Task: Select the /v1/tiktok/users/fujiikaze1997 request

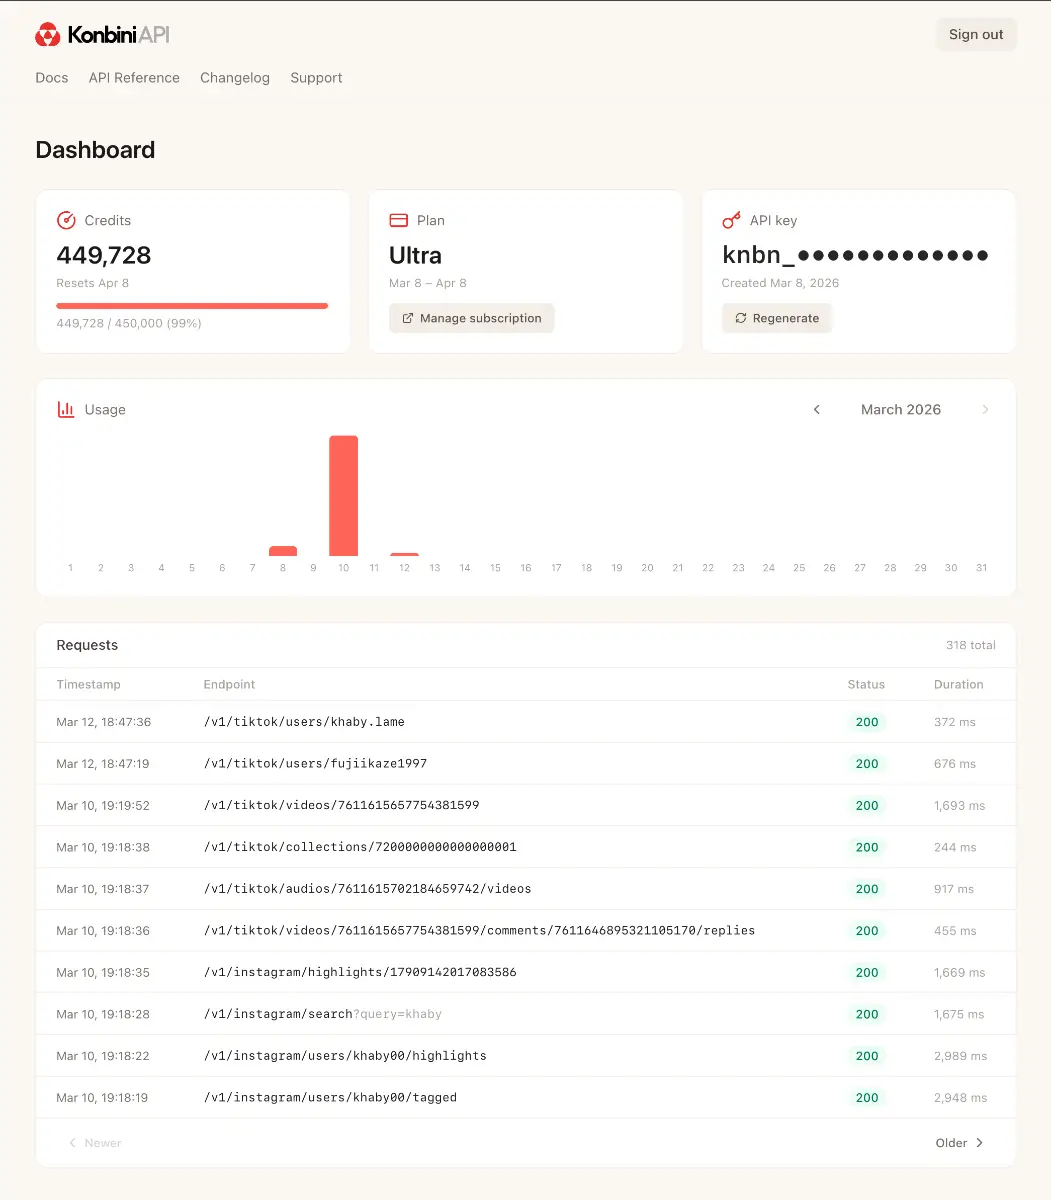Action: point(525,764)
